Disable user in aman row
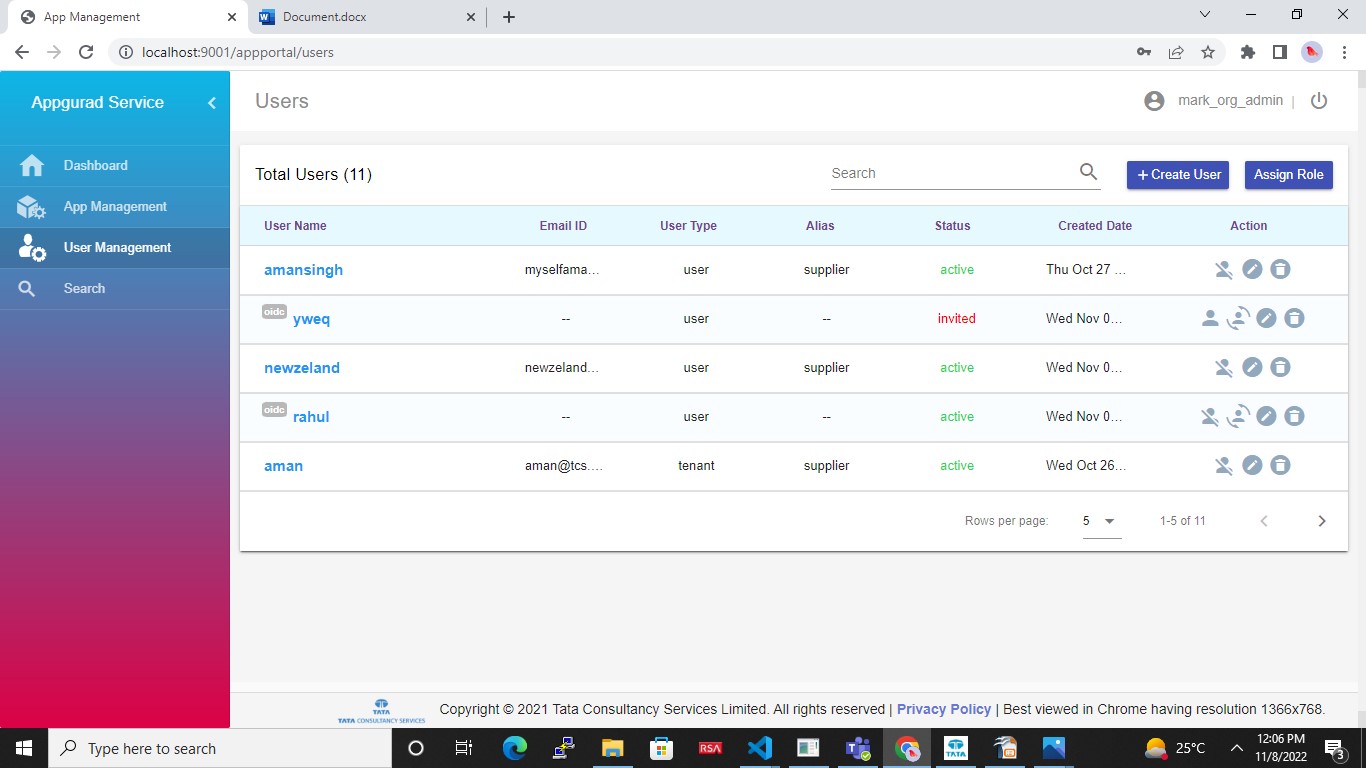 tap(1223, 465)
